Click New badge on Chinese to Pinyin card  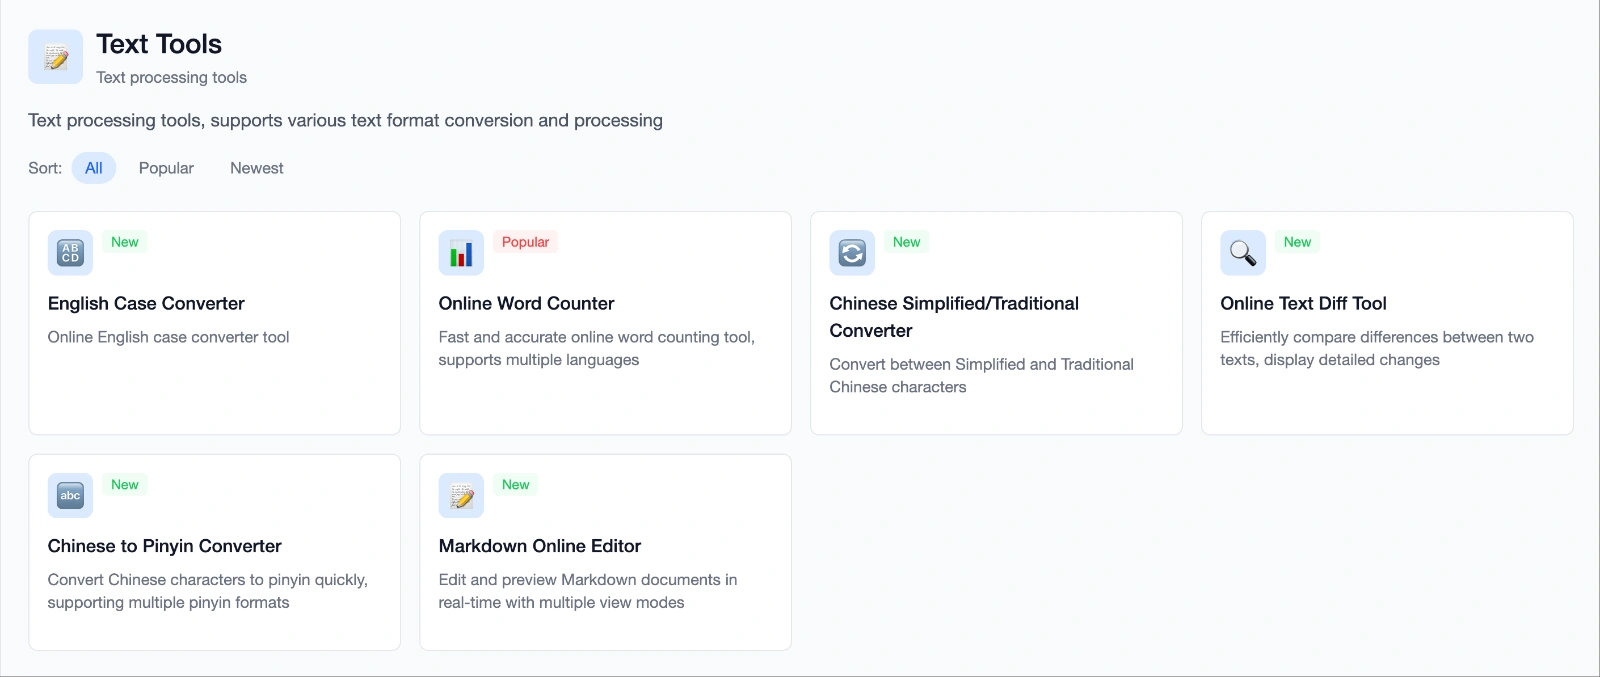pyautogui.click(x=125, y=485)
